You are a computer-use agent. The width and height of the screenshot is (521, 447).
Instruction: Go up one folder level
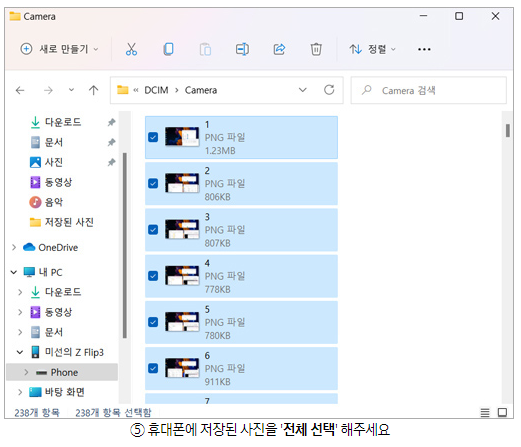click(94, 90)
